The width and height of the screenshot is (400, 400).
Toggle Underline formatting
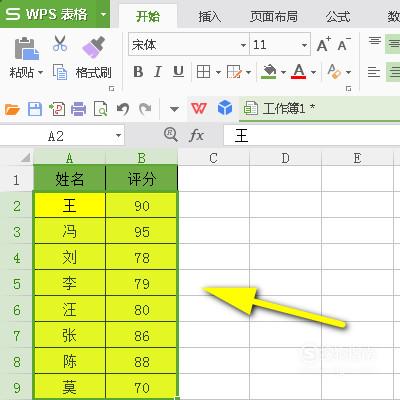tap(178, 71)
